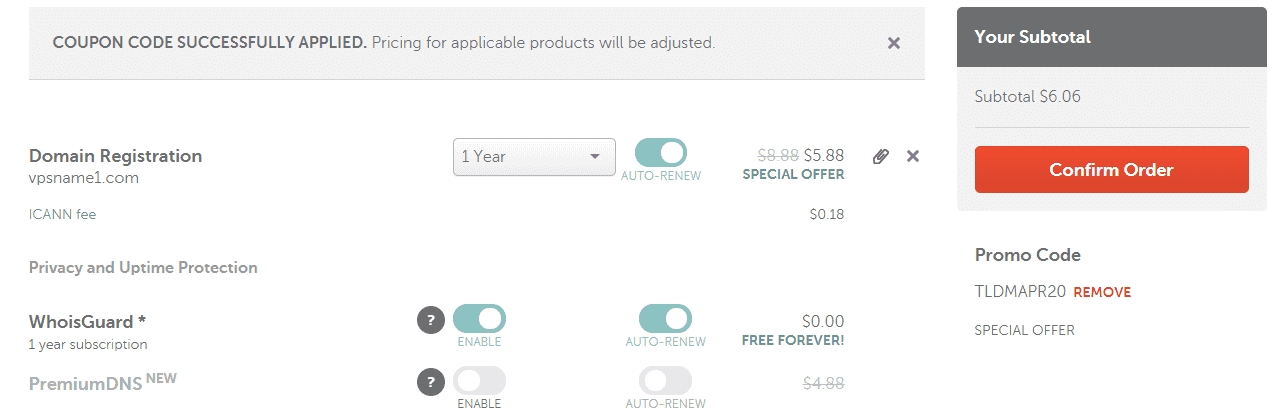Click the paperclip icon for Domain Registration
The height and width of the screenshot is (420, 1282).
[x=880, y=156]
